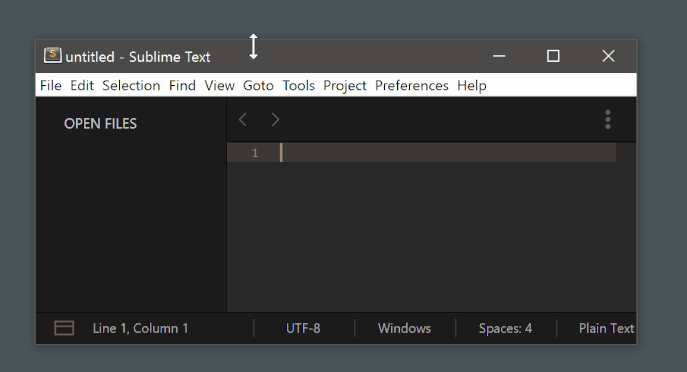The image size is (687, 372).
Task: Toggle the side bar using status bar panel icon
Action: click(x=64, y=328)
